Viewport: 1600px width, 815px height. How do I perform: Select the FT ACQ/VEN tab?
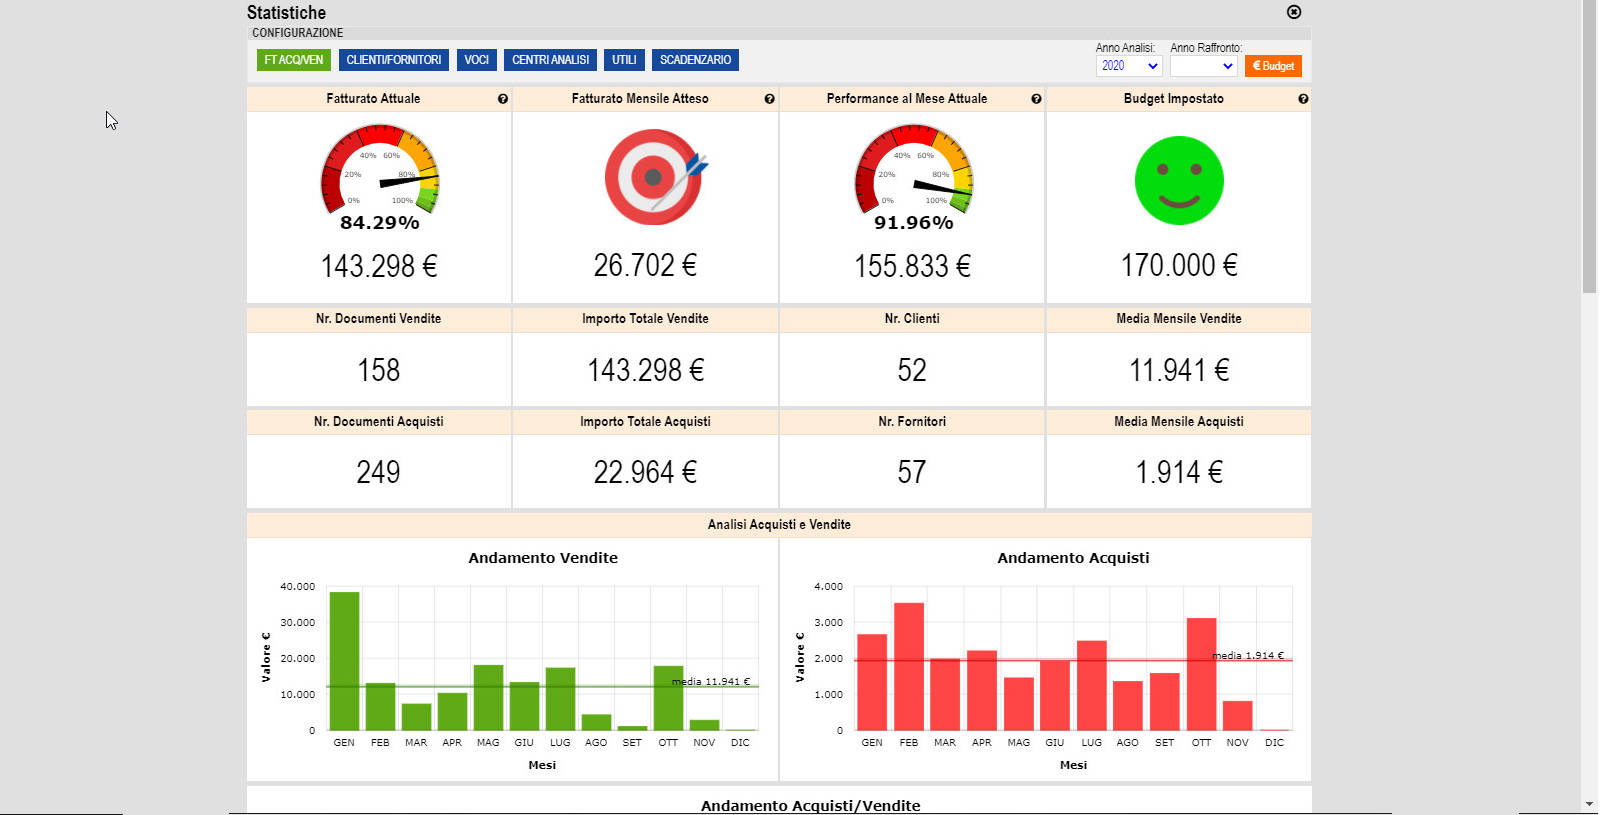(x=294, y=60)
